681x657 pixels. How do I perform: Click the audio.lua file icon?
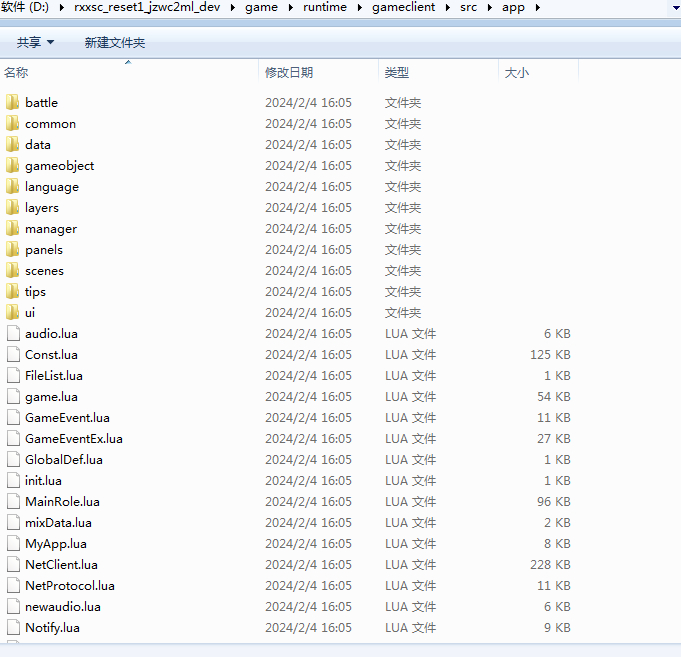[x=12, y=333]
